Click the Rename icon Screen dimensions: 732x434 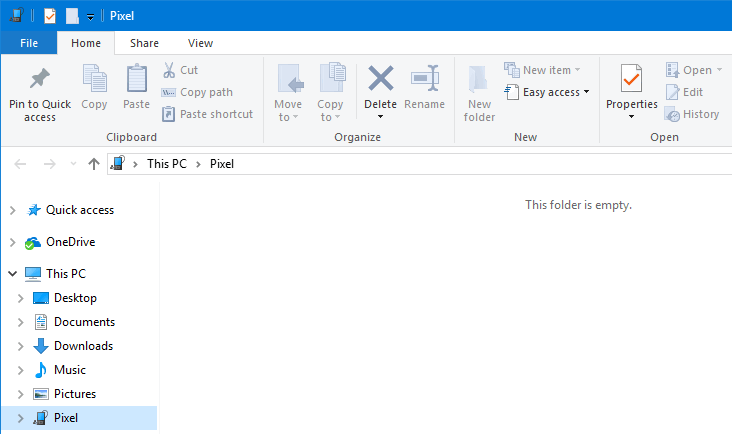(x=425, y=78)
